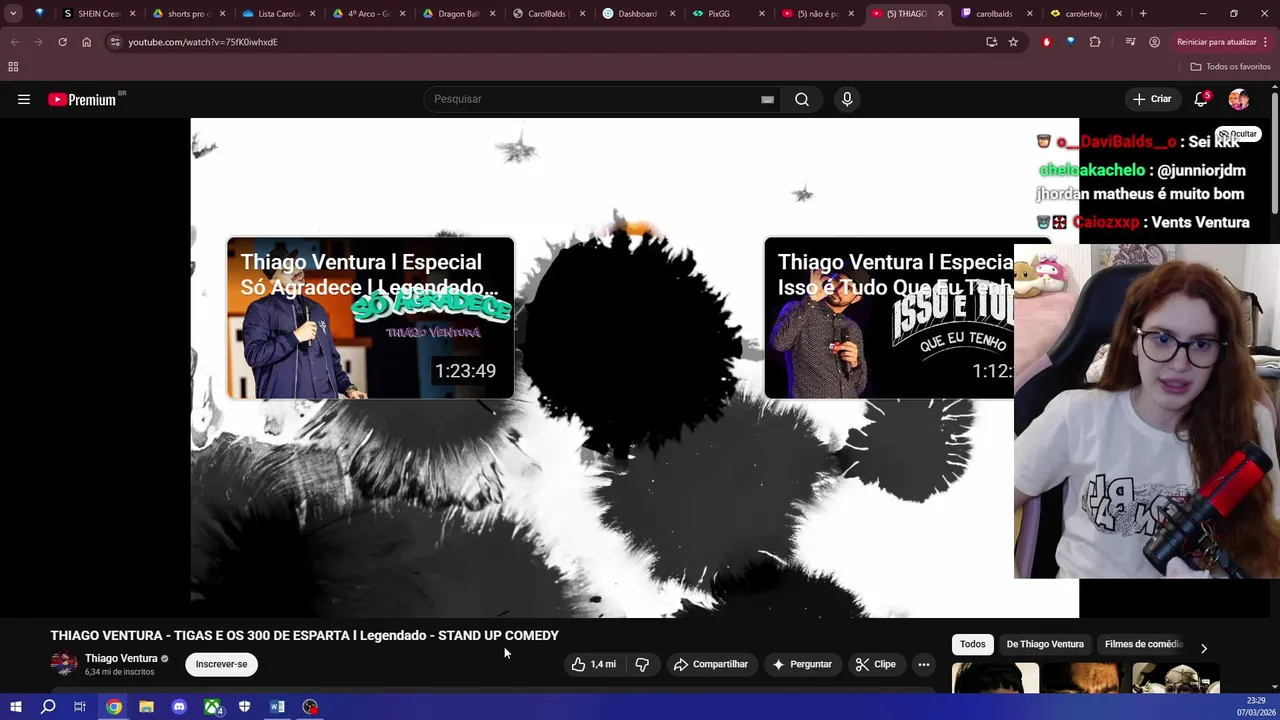This screenshot has width=1280, height=720.
Task: Click the Inscrever-se subscribe button
Action: [x=221, y=664]
